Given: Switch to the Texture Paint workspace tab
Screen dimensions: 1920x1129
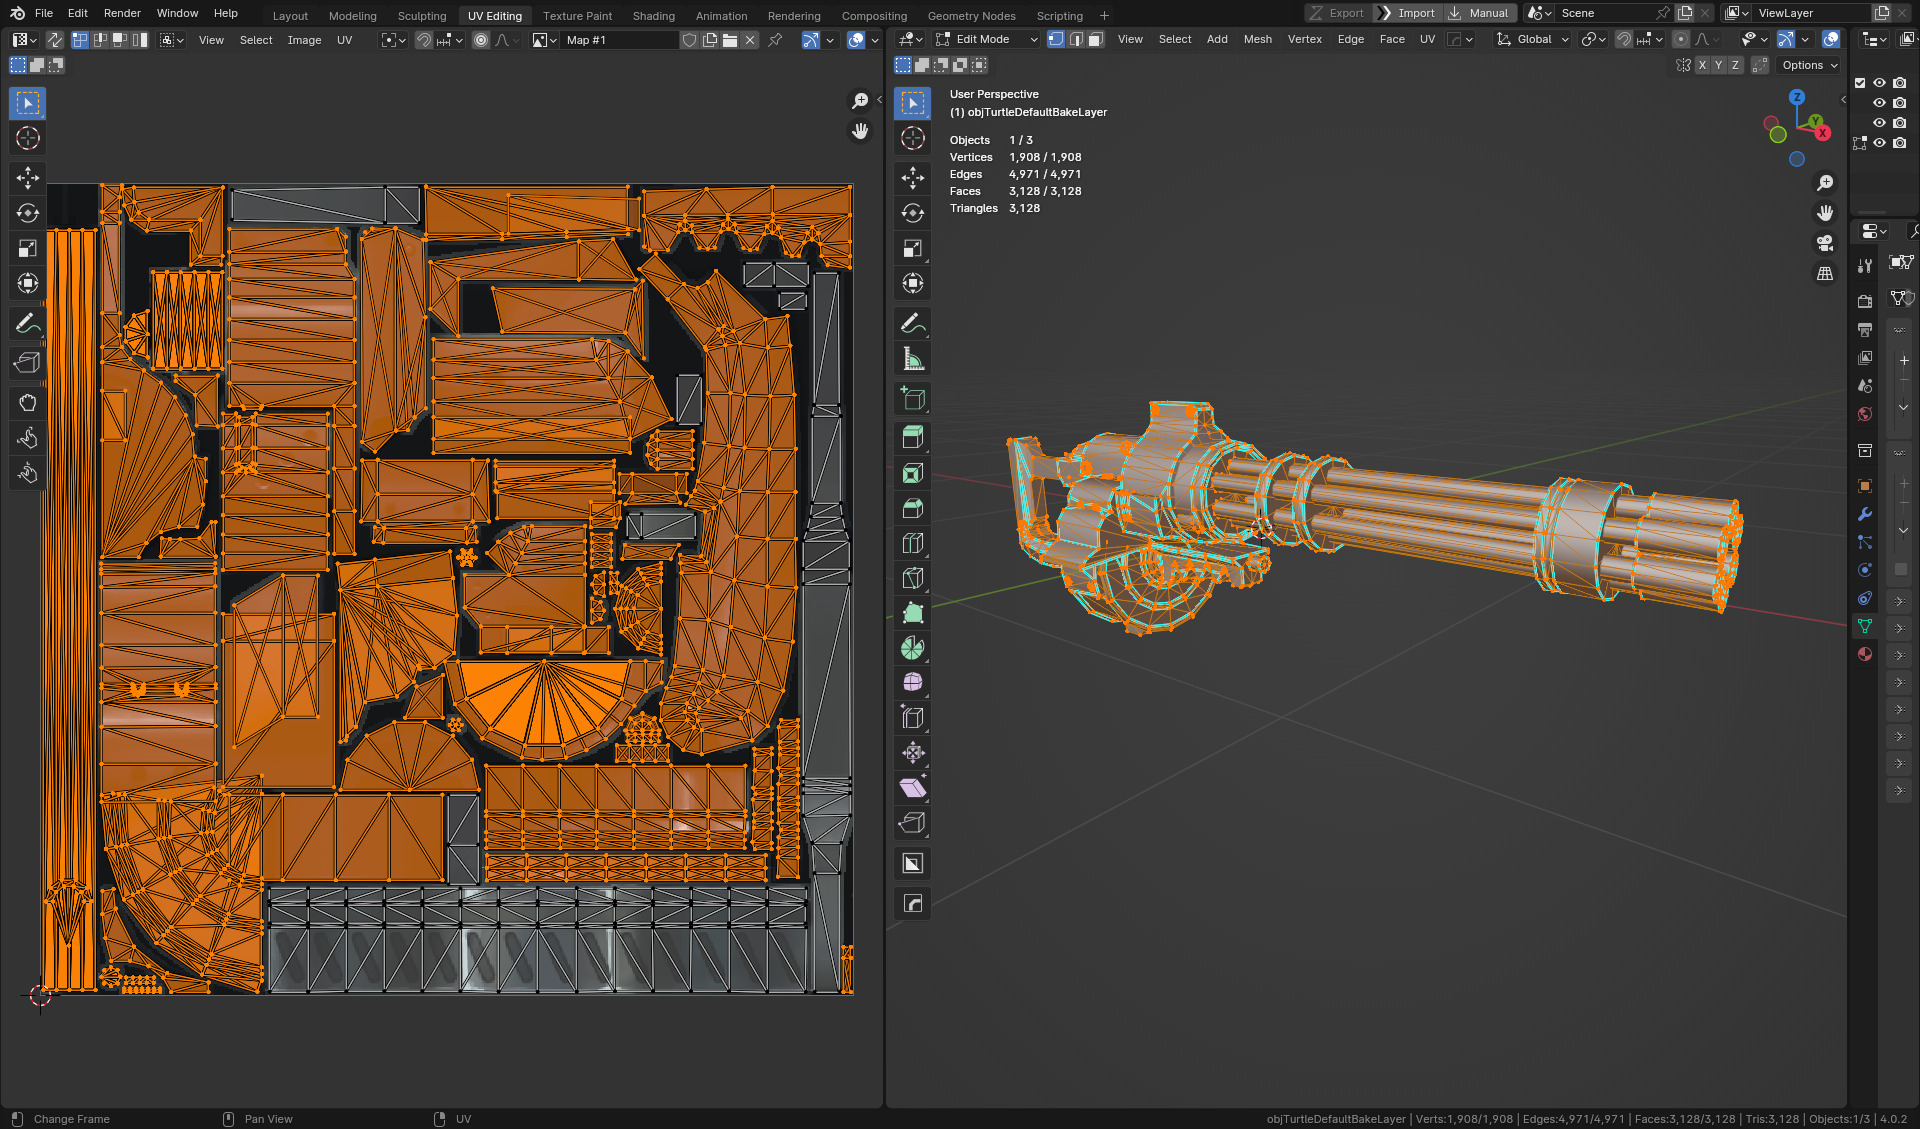Looking at the screenshot, I should pos(577,16).
